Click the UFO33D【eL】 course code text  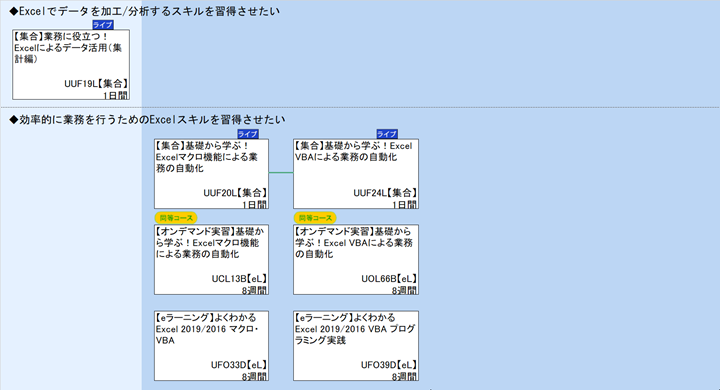[239, 365]
